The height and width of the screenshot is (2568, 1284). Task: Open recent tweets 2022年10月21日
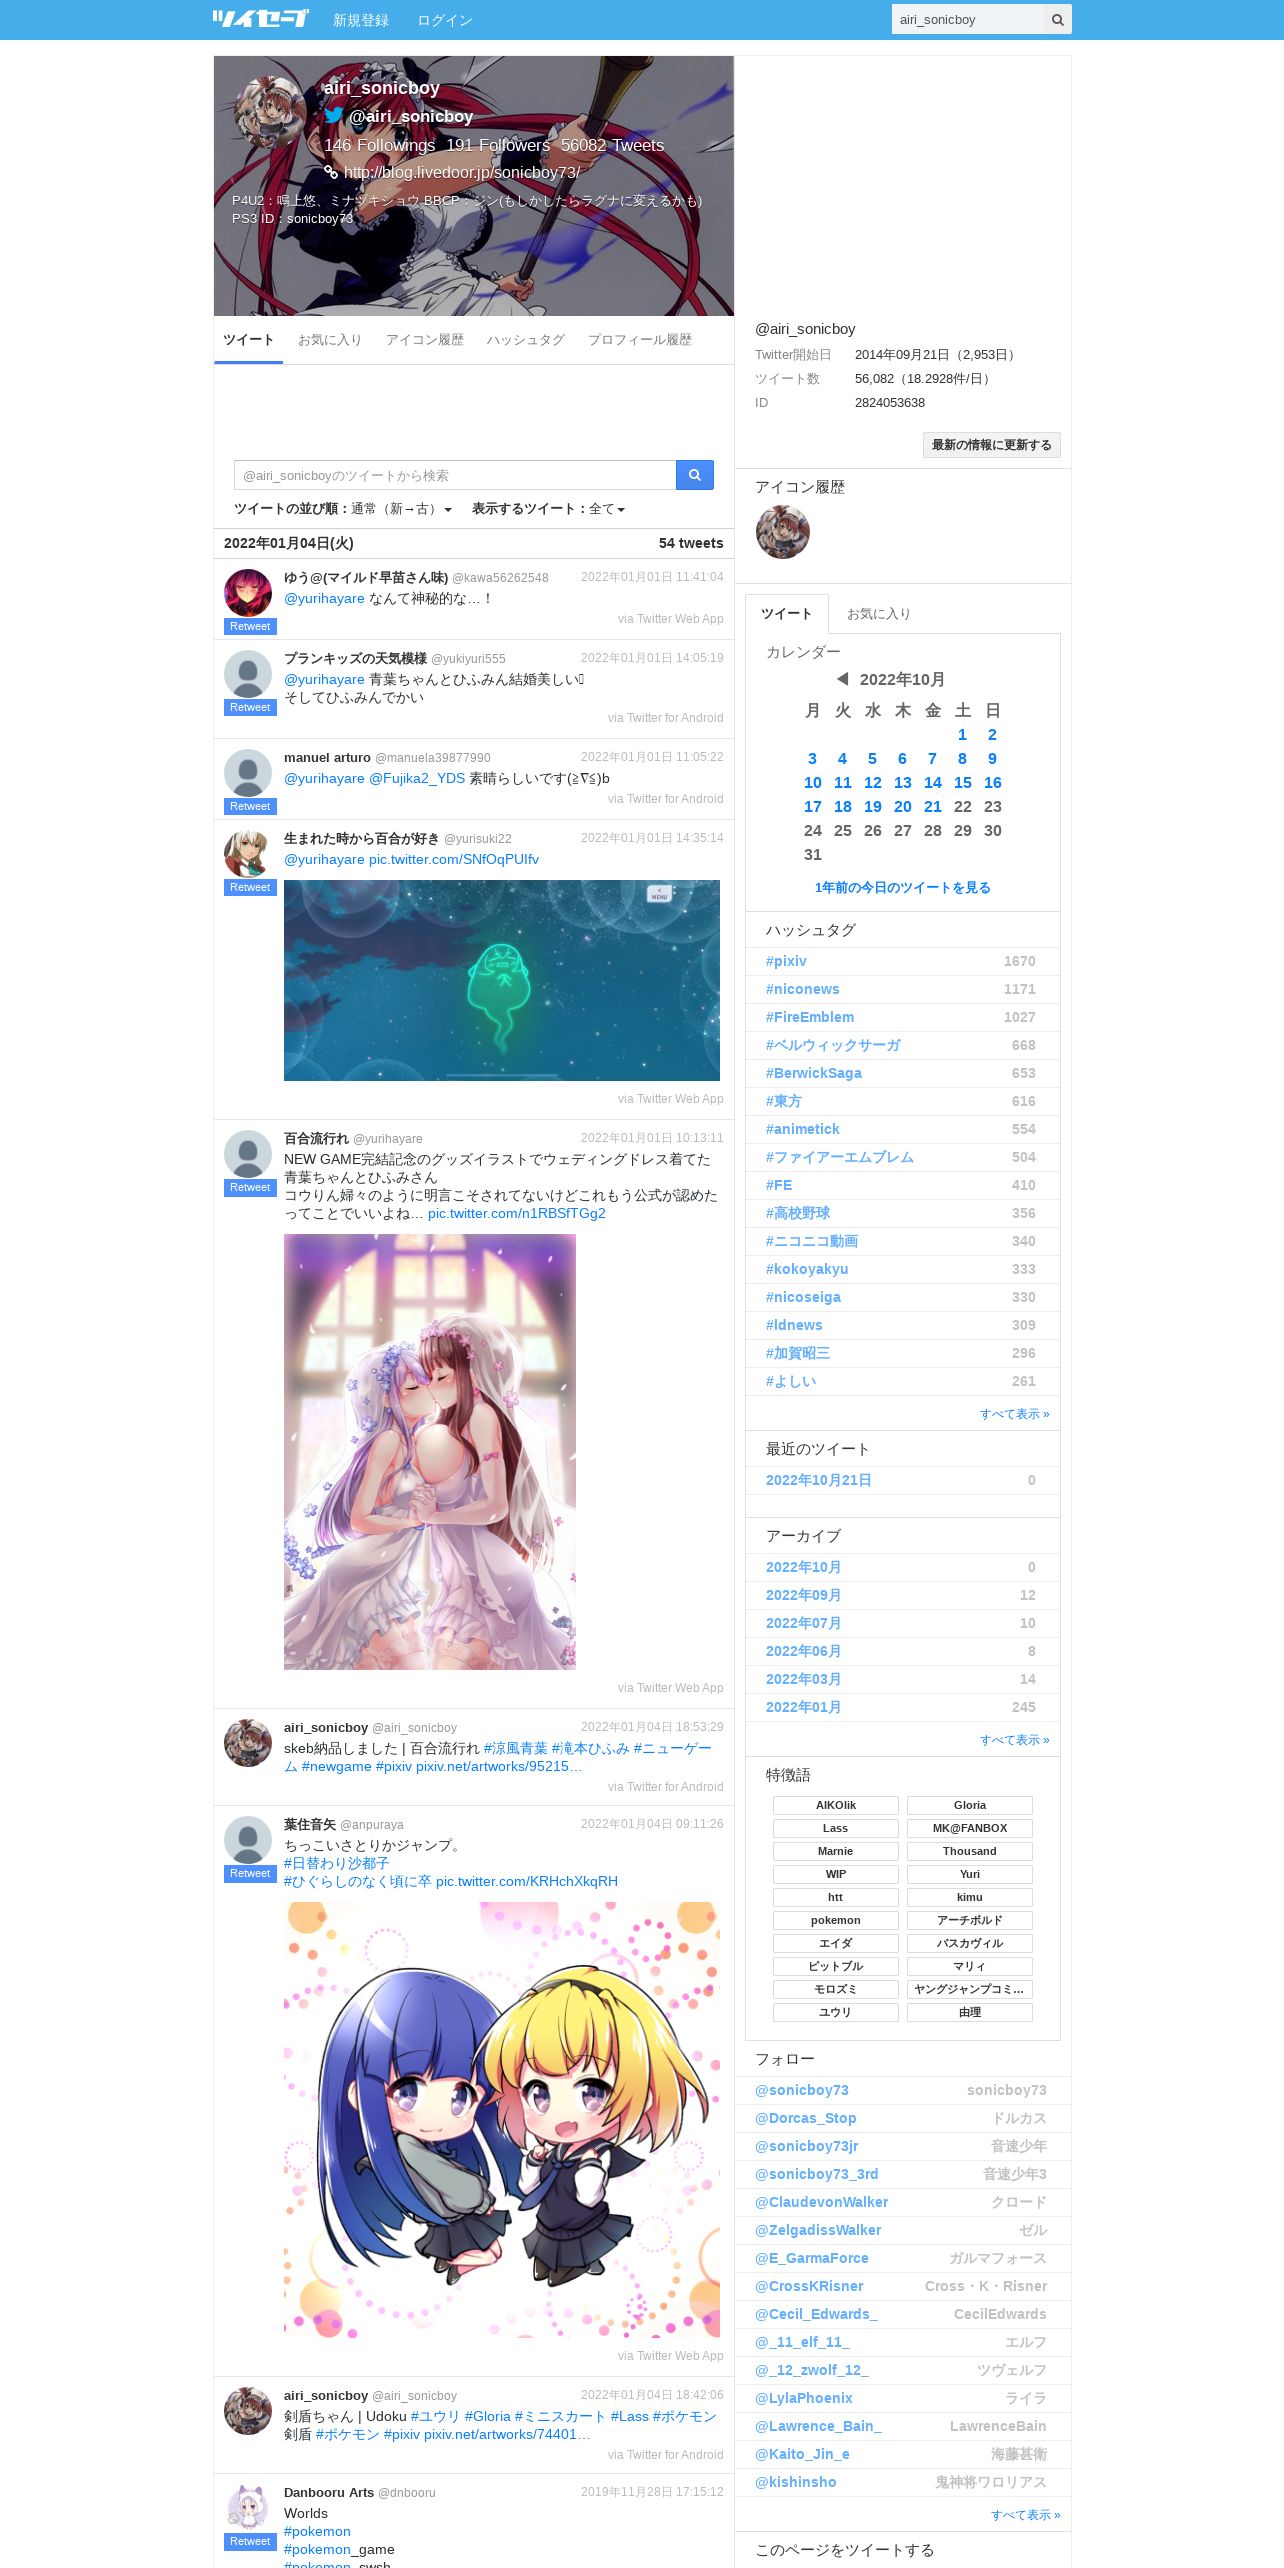pyautogui.click(x=819, y=1480)
